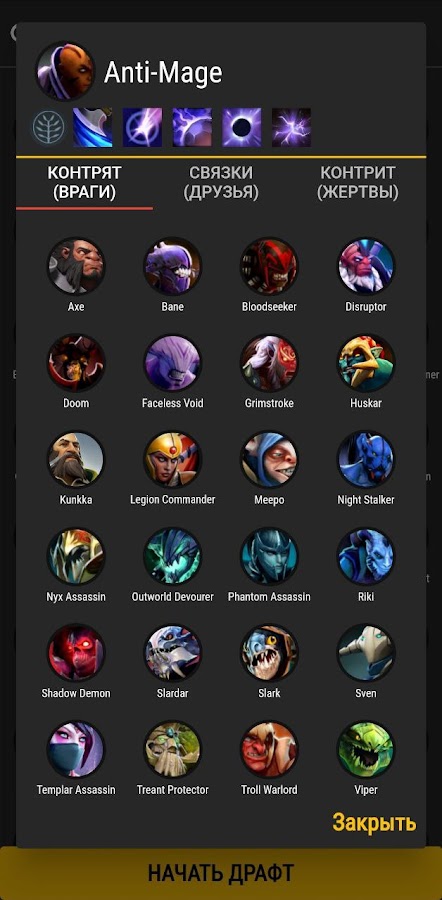Pick the Viper hero portrait
The width and height of the screenshot is (442, 900).
pos(366,750)
